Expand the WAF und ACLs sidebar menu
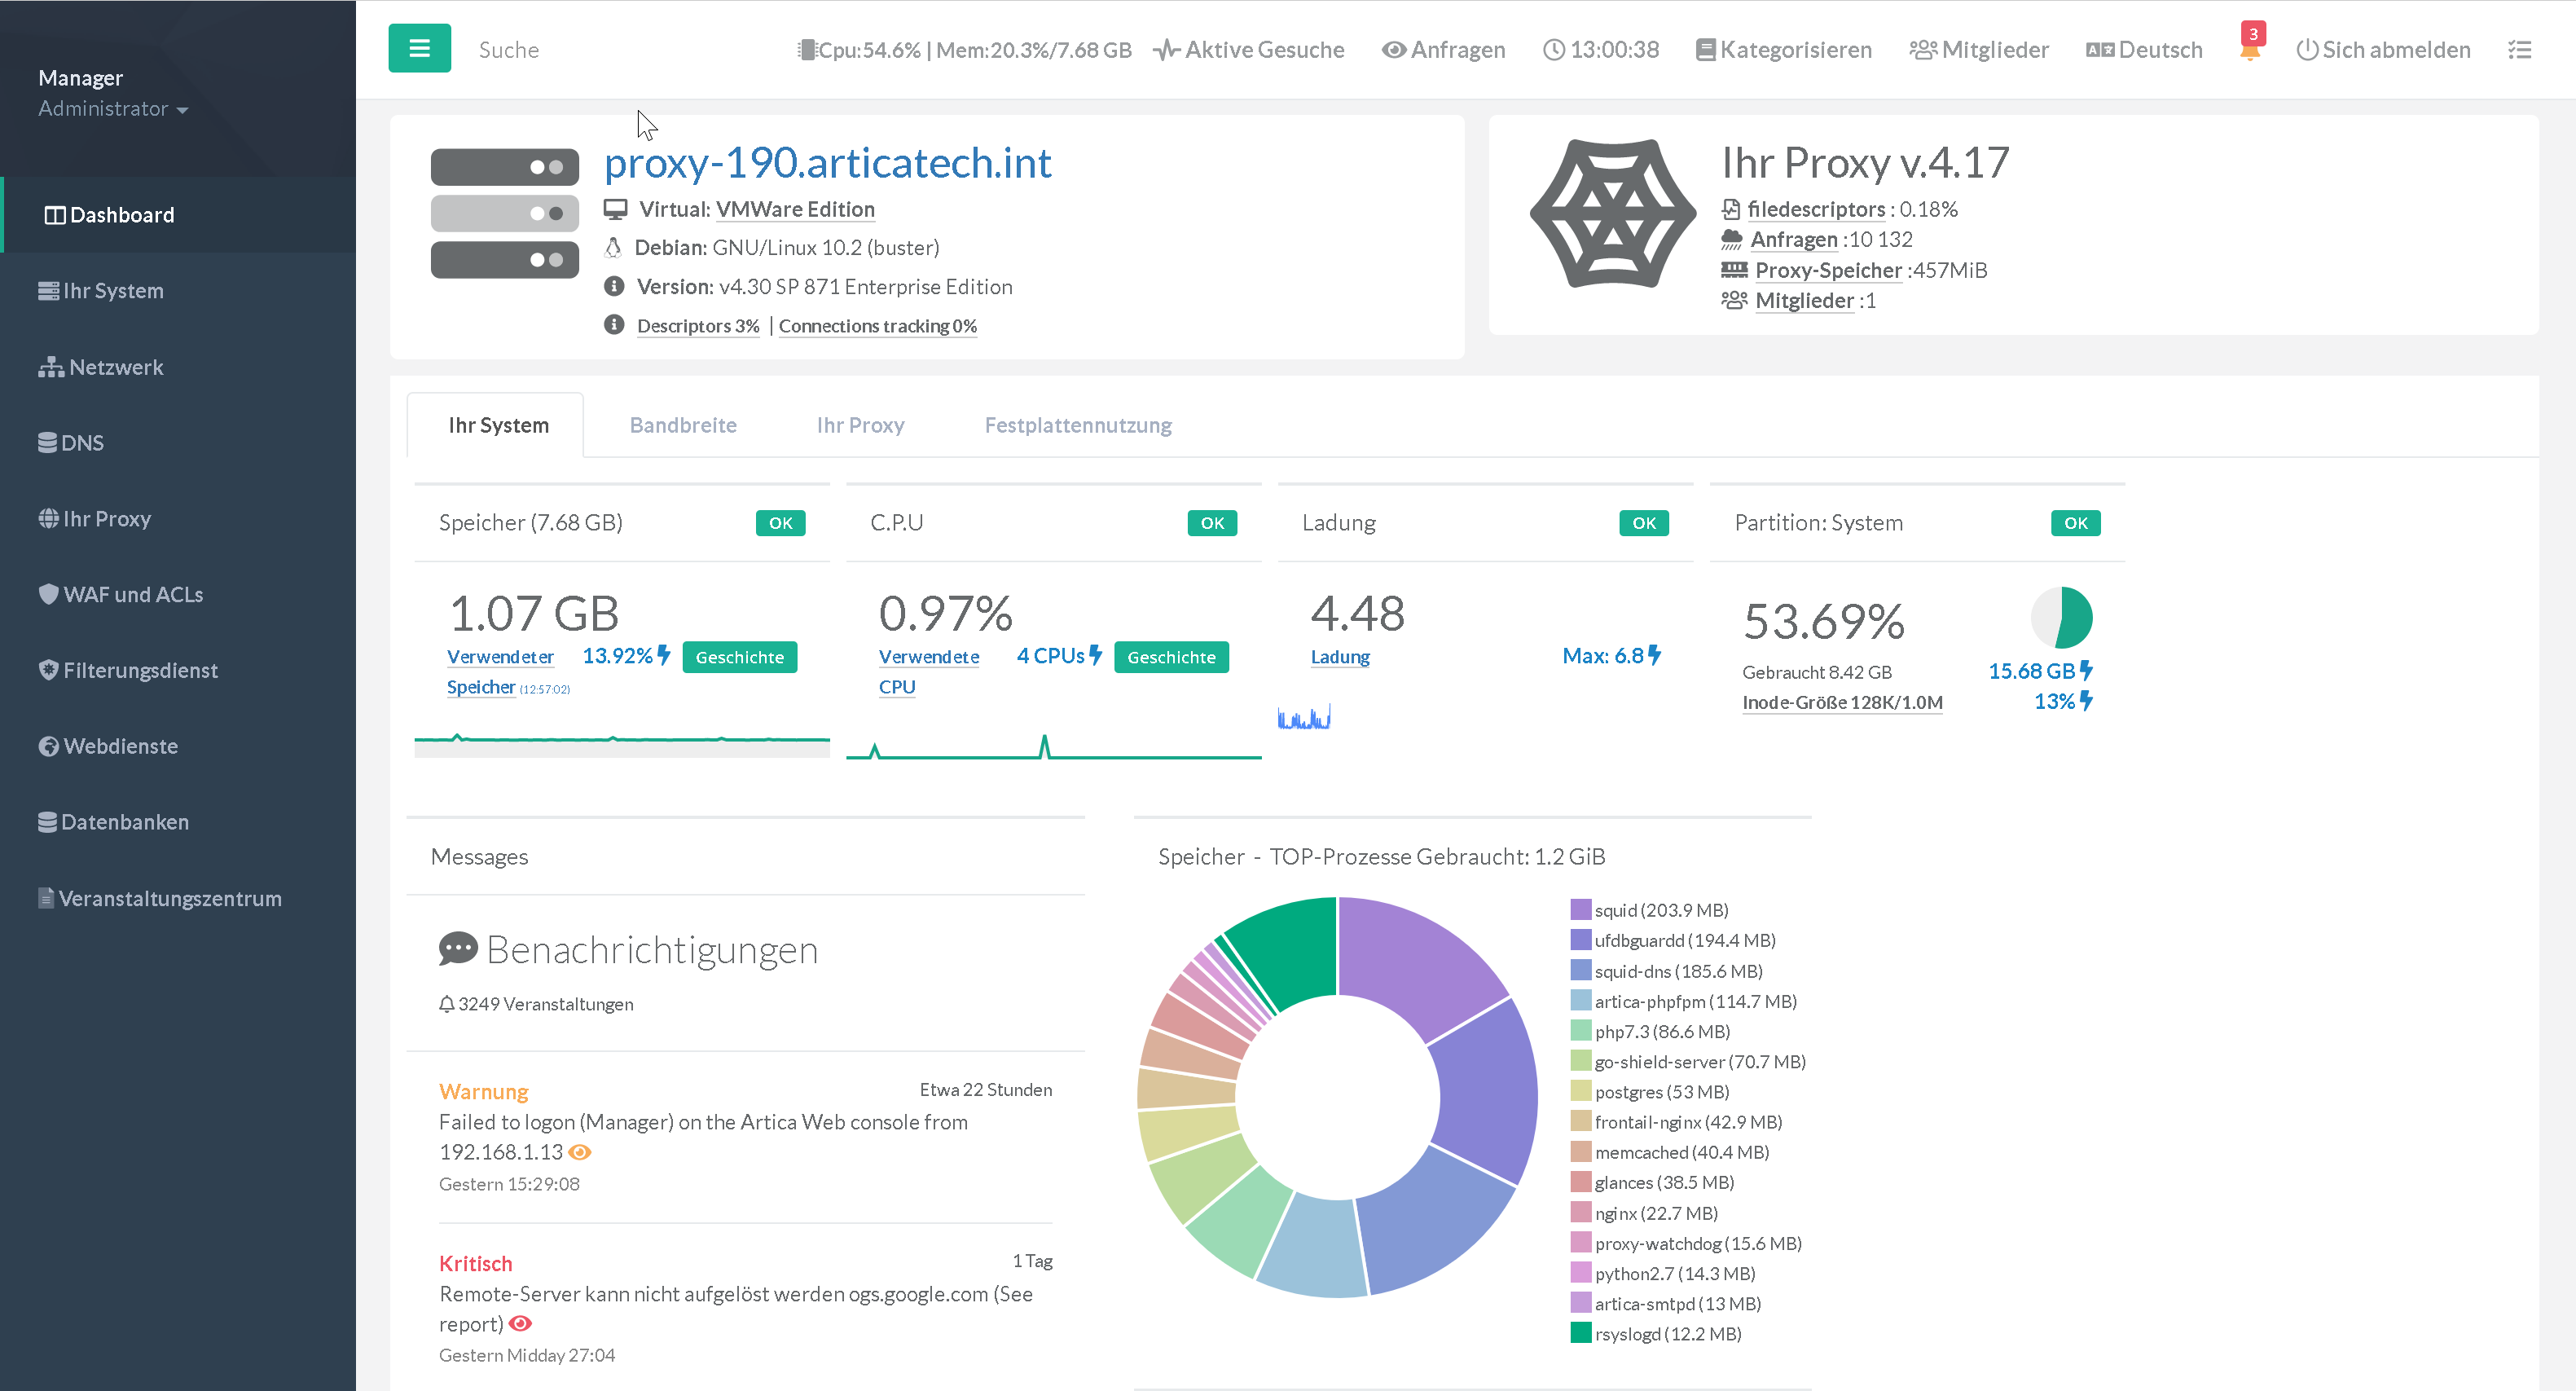Image resolution: width=2576 pixels, height=1391 pixels. point(132,594)
